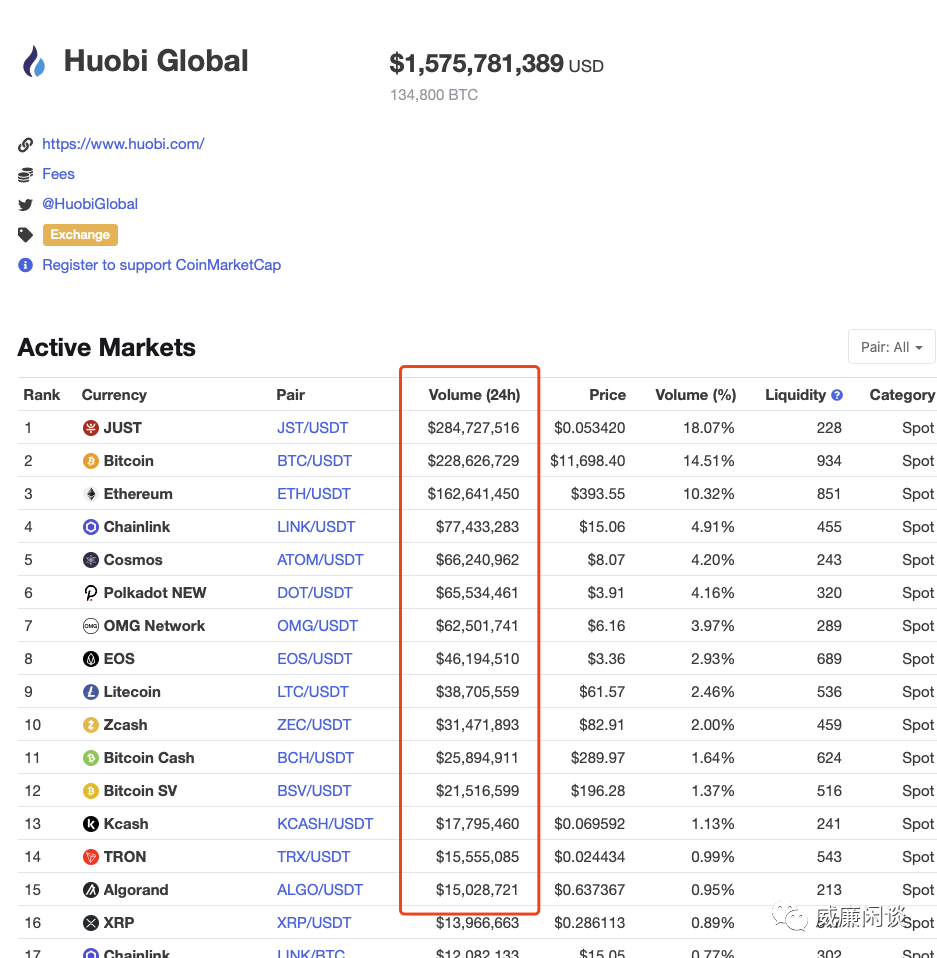This screenshot has height=958, width=937.
Task: Click the Litecoin icon
Action: (x=90, y=692)
